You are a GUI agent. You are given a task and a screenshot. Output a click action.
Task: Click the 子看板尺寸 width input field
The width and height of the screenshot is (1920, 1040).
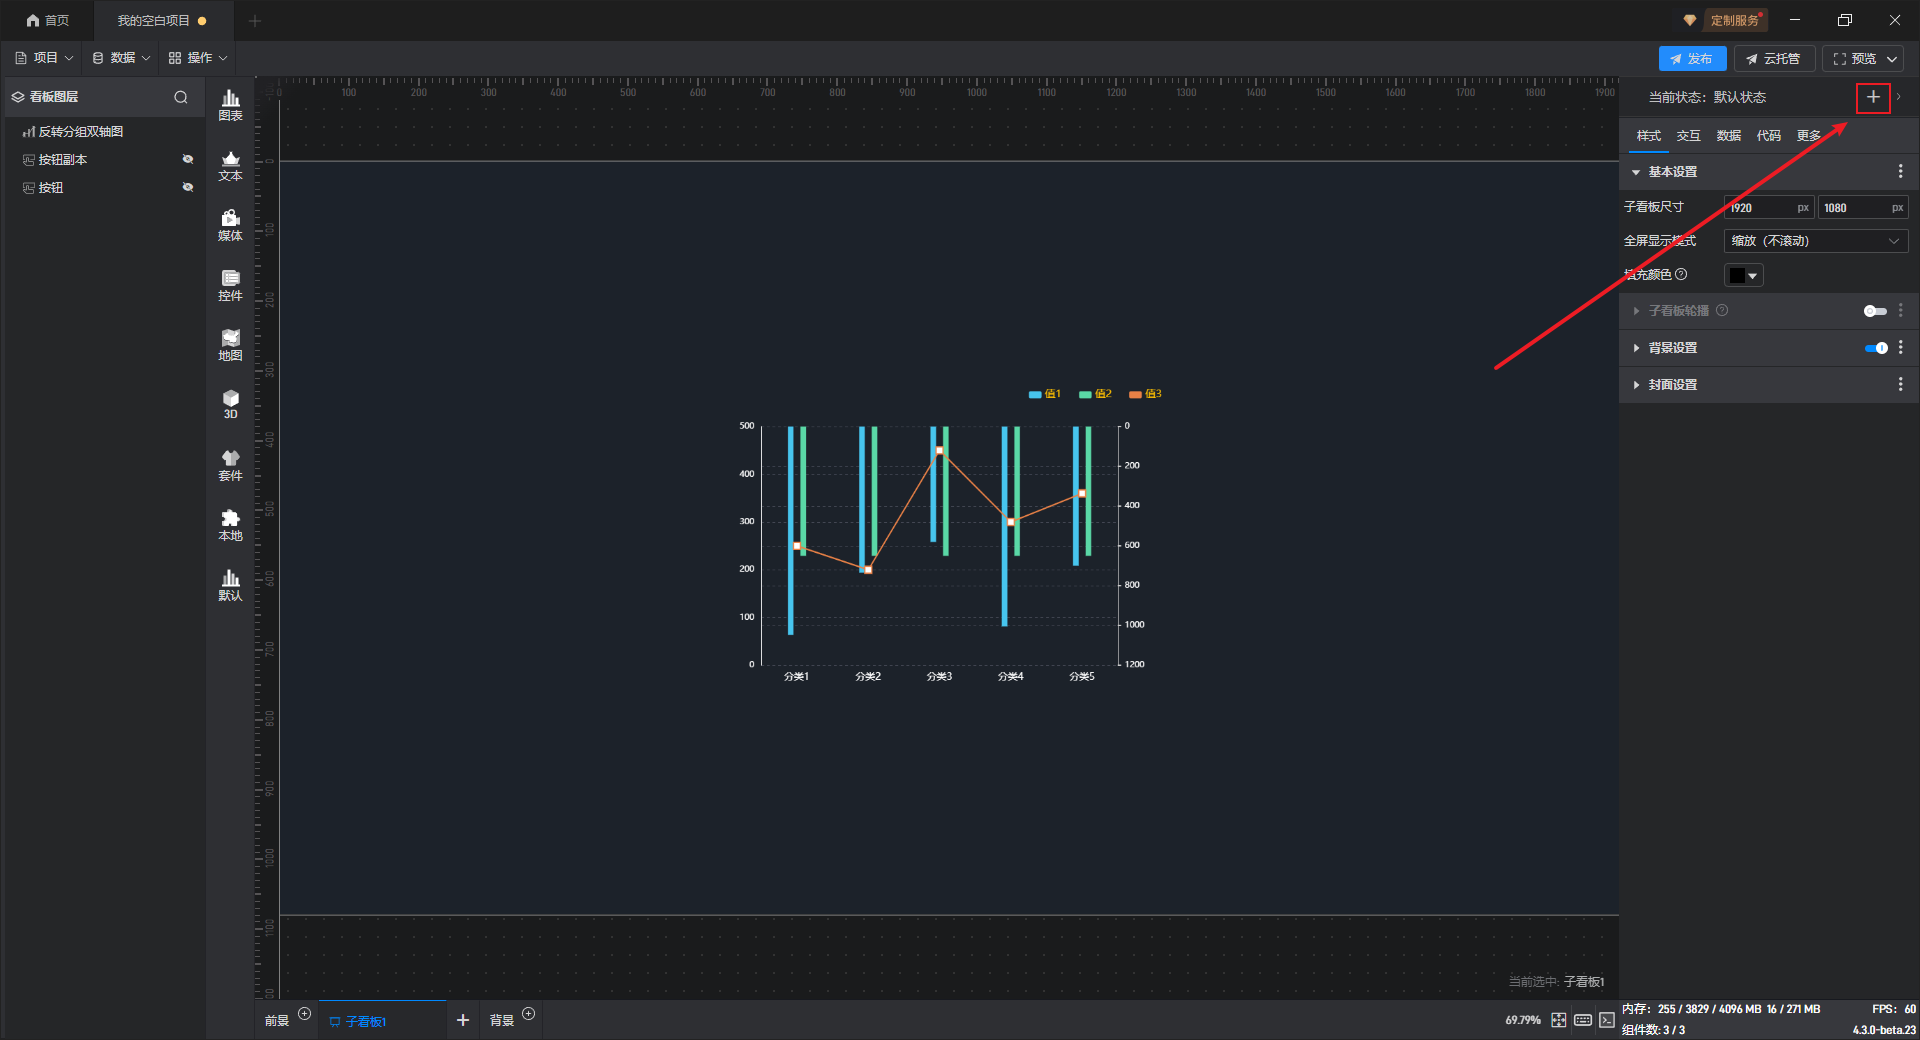click(1760, 208)
